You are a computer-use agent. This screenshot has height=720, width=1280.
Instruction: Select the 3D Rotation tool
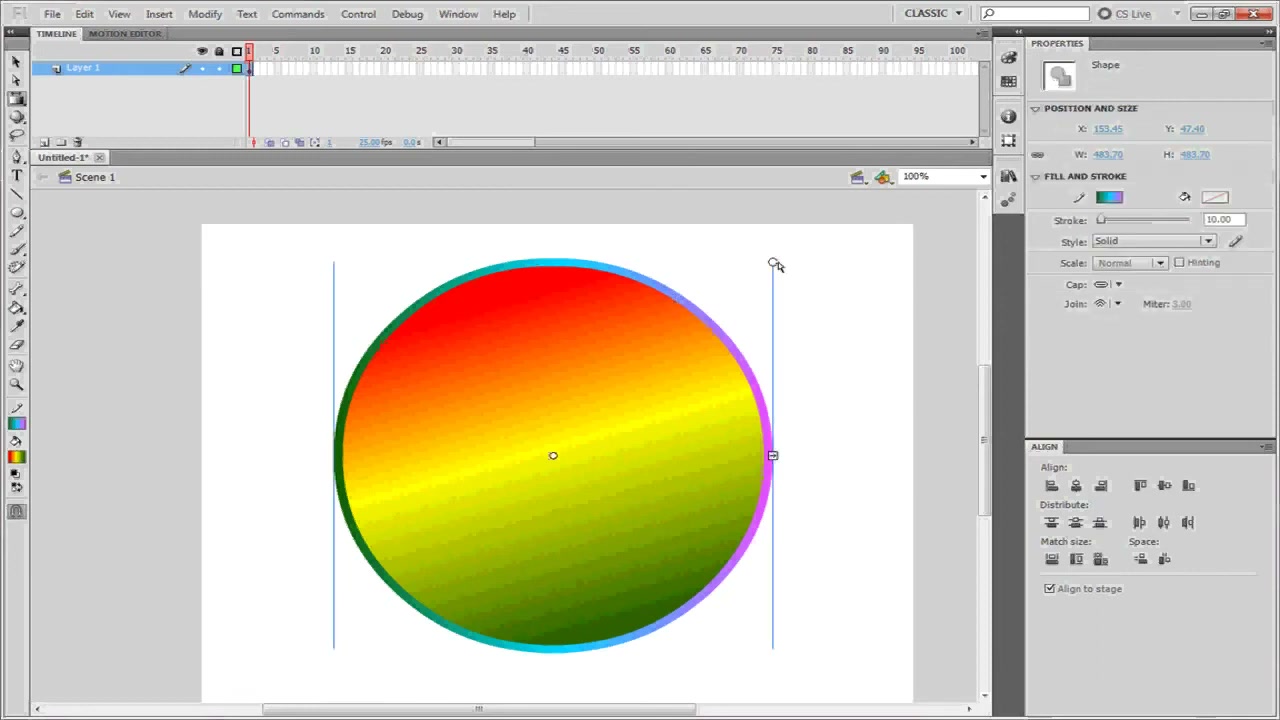click(x=16, y=117)
